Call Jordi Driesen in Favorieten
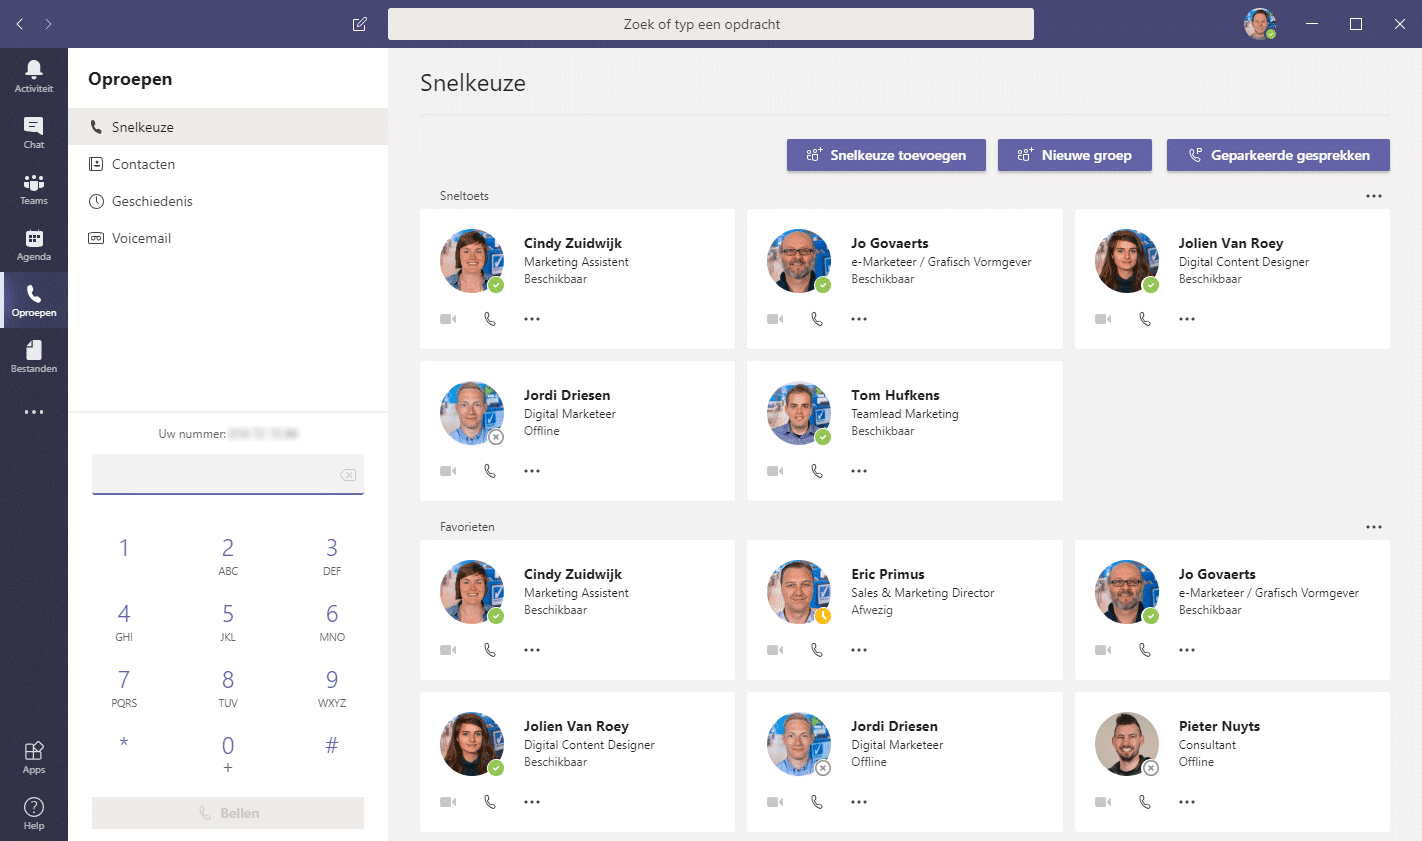The width and height of the screenshot is (1422, 841). point(817,802)
